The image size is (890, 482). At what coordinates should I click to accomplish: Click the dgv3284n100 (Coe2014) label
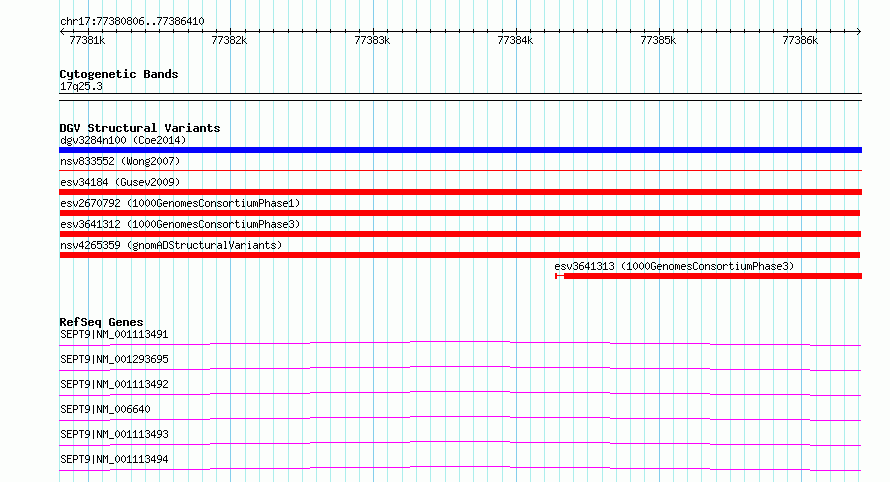coord(123,140)
